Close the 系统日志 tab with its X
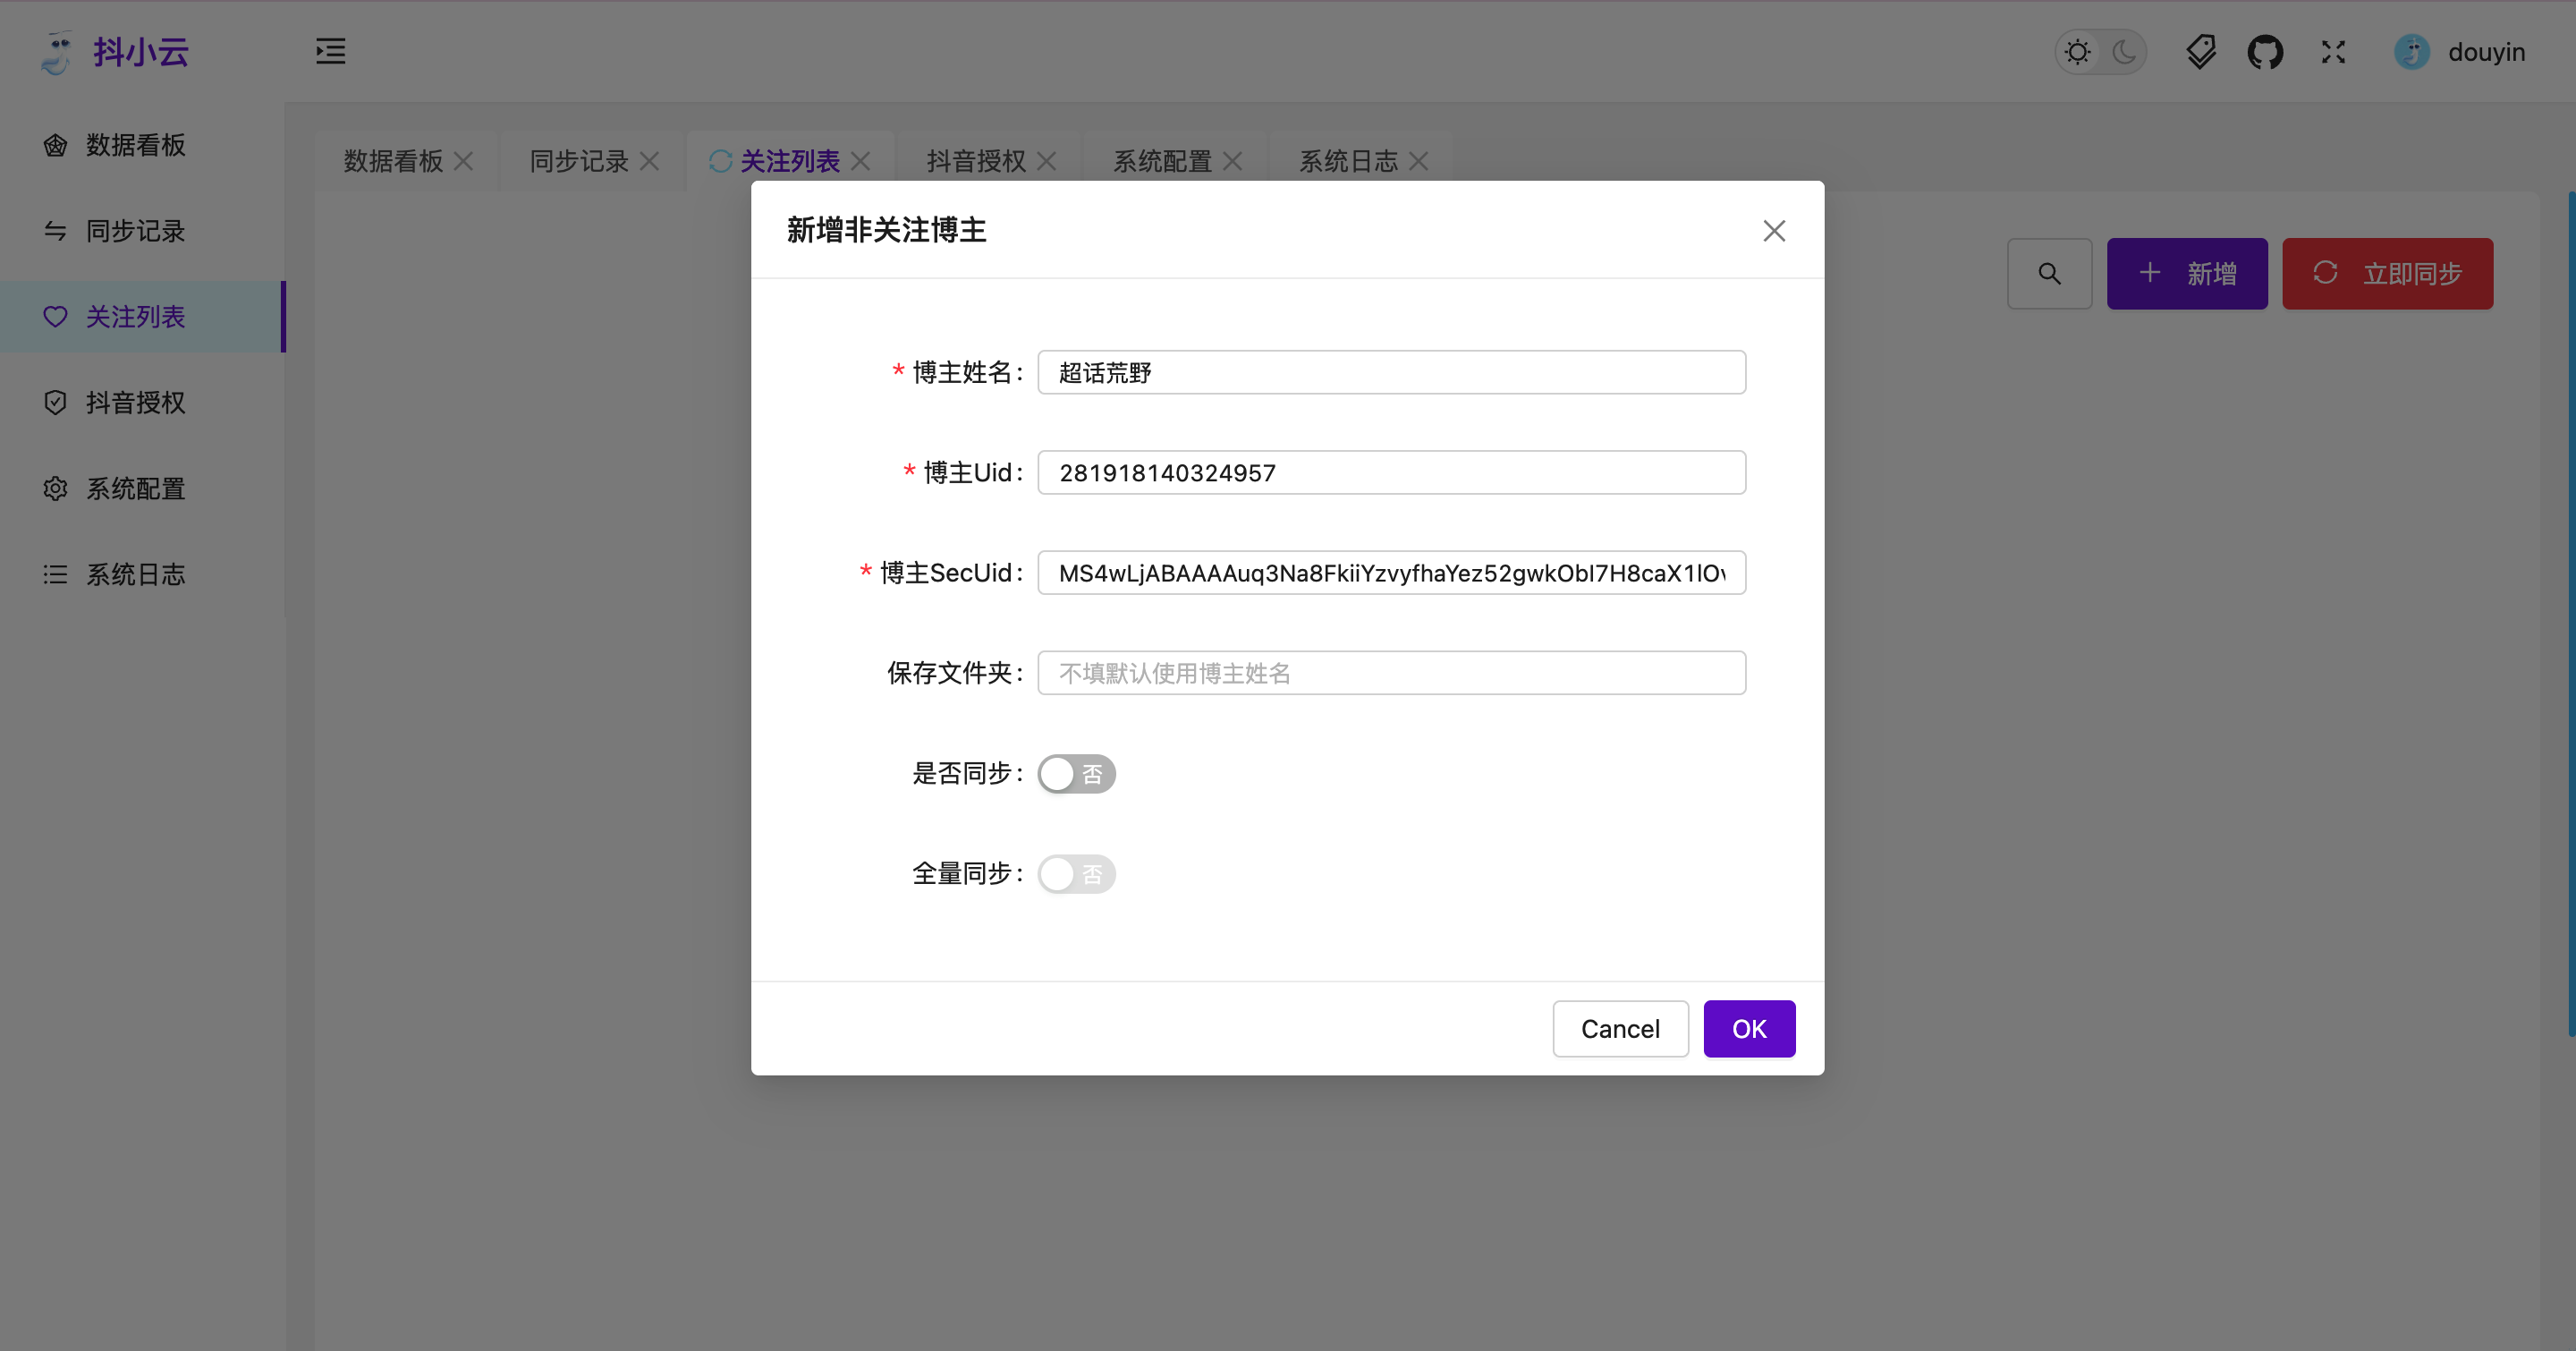The image size is (2576, 1351). 1419,161
